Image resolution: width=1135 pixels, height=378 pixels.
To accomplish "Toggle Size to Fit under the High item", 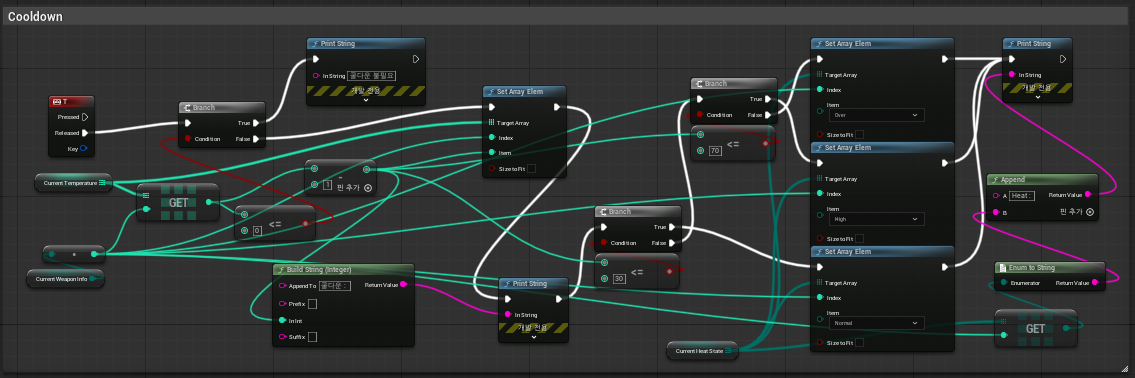I will 859,239.
